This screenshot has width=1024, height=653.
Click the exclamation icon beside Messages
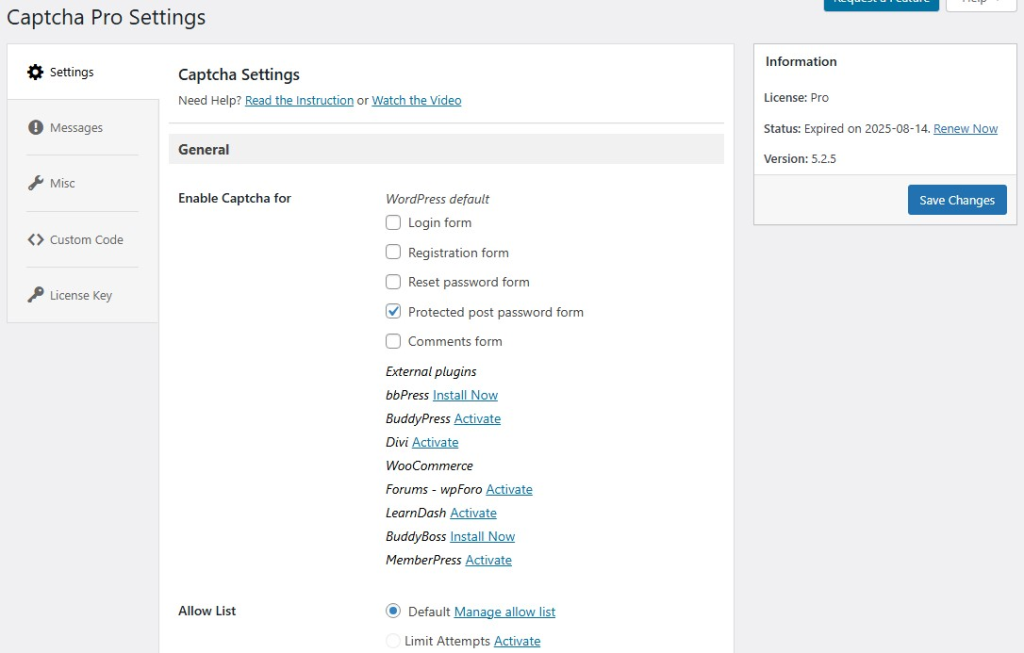[x=35, y=128]
